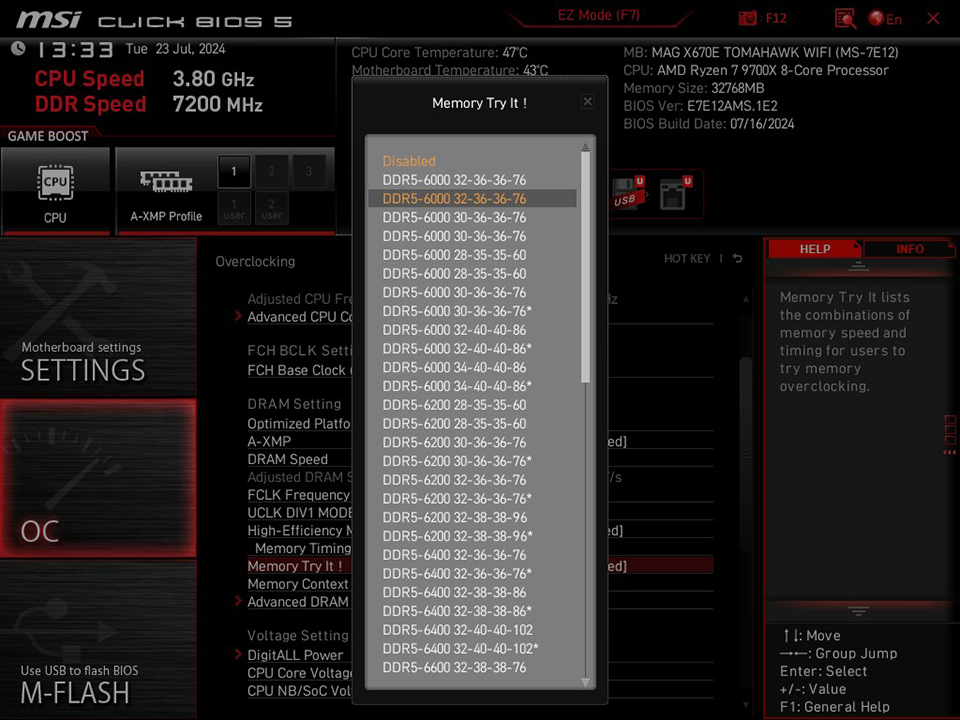Viewport: 960px width, 720px height.
Task: Click the Favorites magnifier icon
Action: click(x=845, y=17)
